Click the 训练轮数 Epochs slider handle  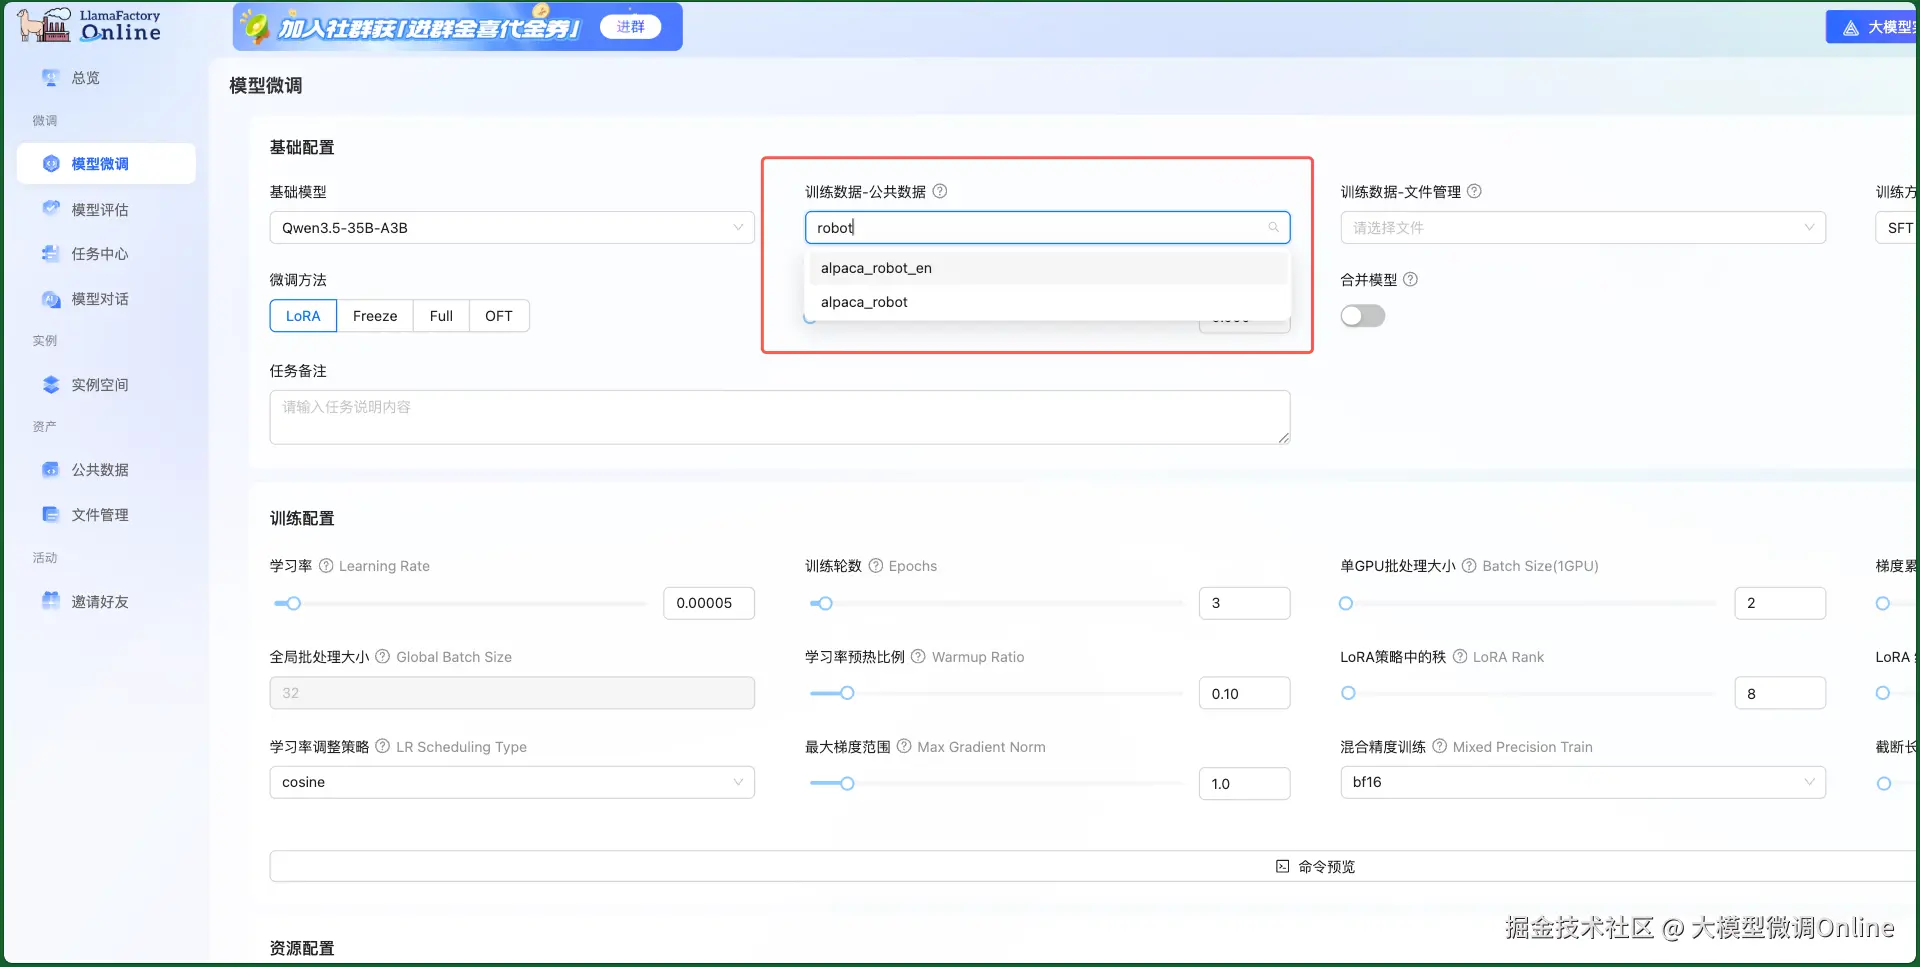click(x=825, y=603)
